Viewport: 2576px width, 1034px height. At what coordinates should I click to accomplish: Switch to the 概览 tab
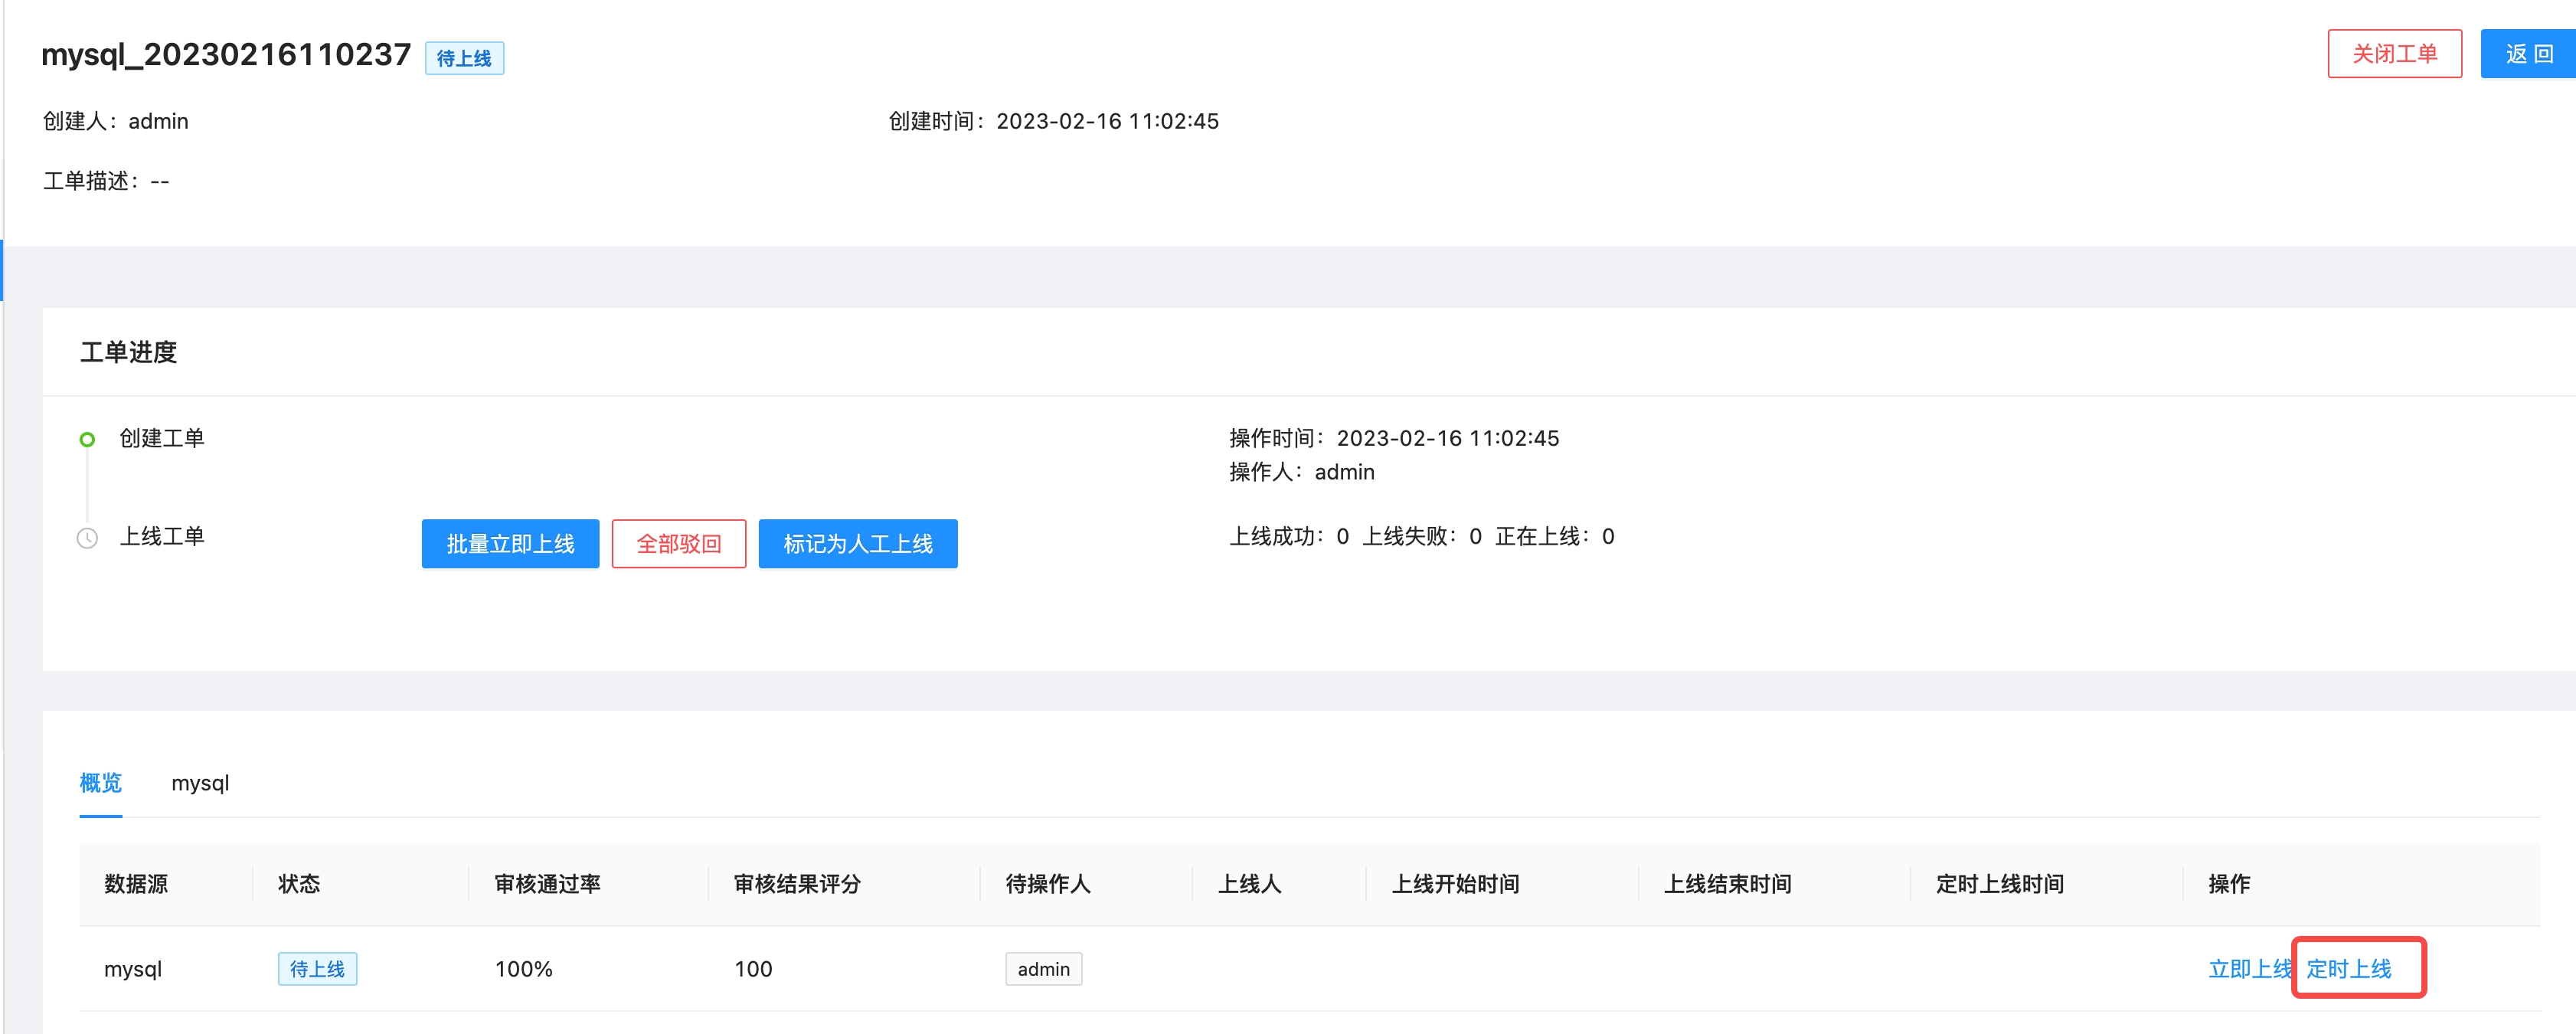coord(99,783)
